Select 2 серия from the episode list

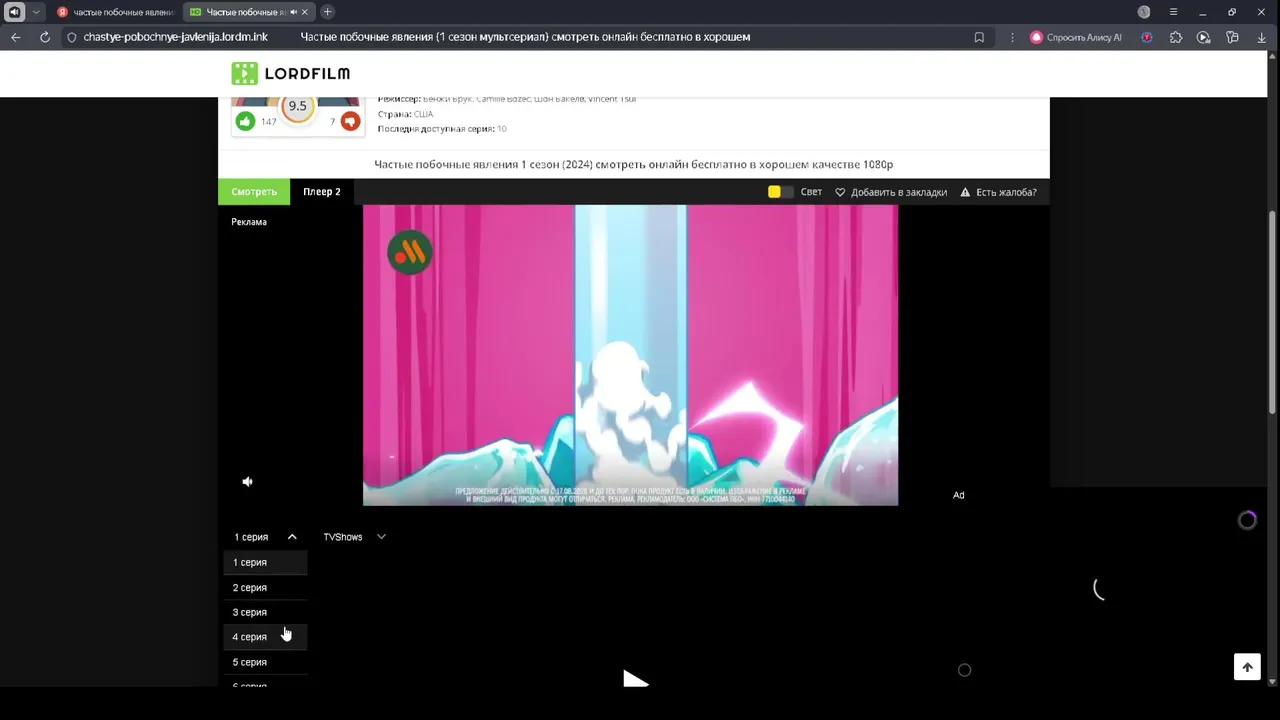coord(265,587)
